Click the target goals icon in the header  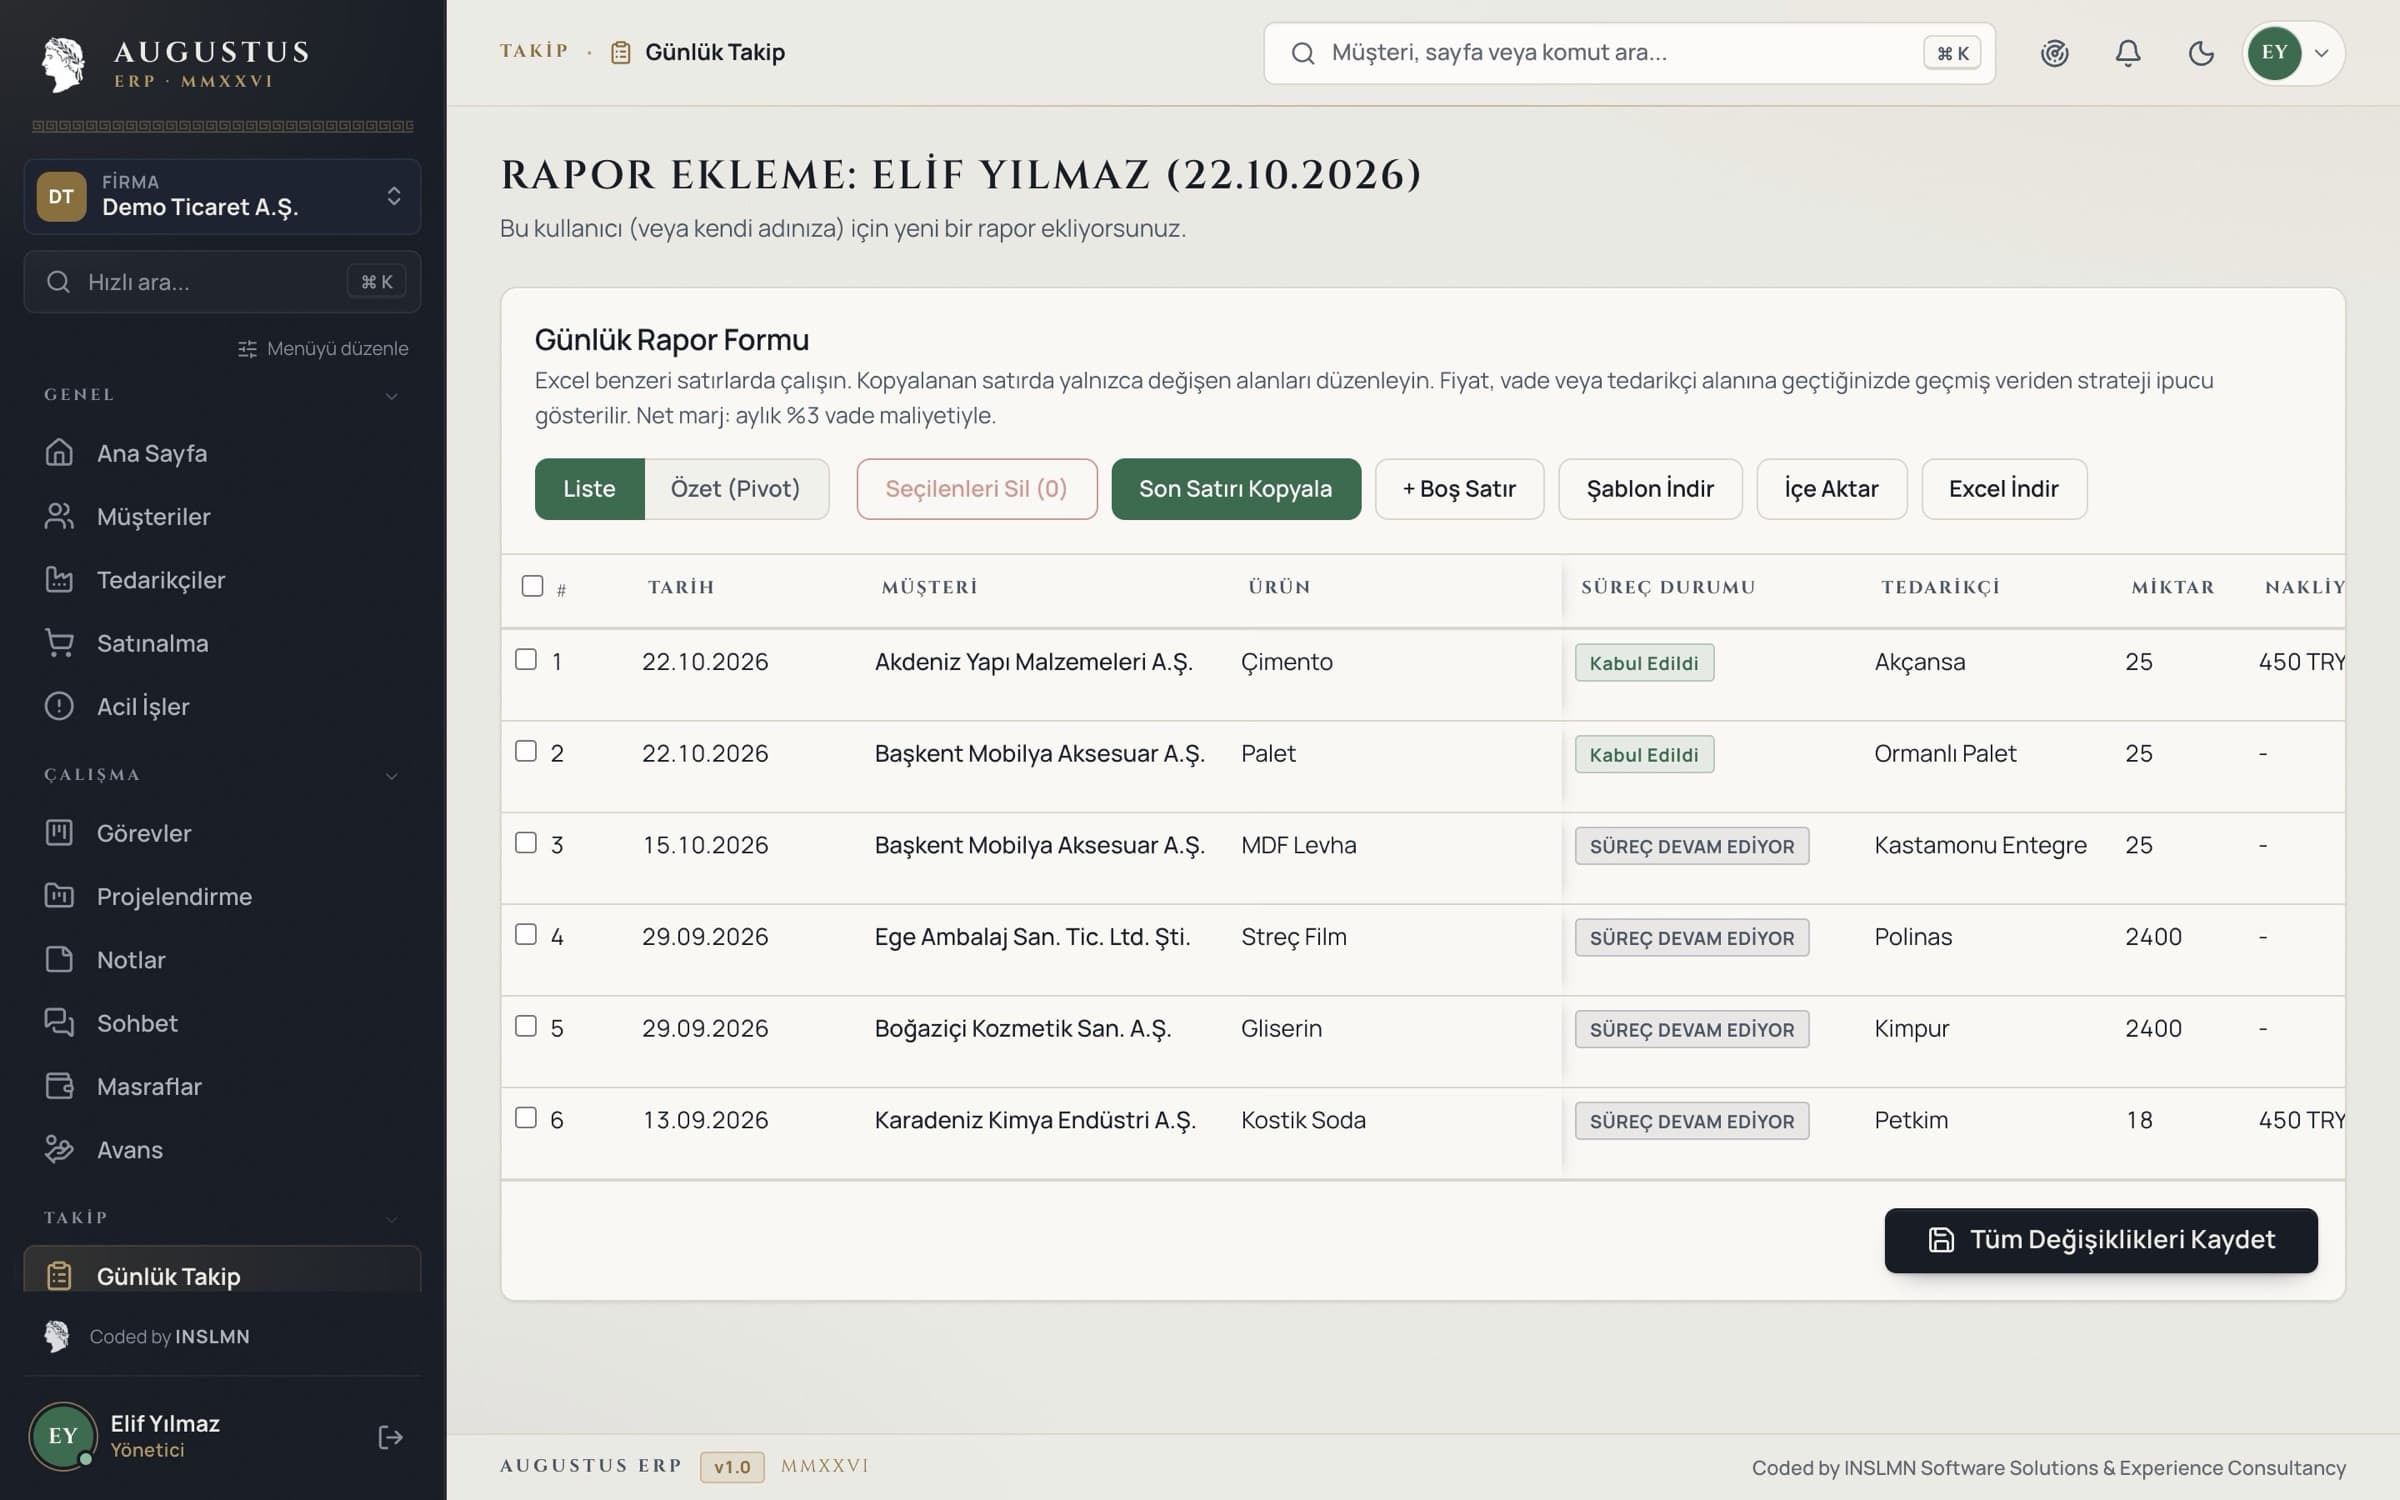[2055, 53]
